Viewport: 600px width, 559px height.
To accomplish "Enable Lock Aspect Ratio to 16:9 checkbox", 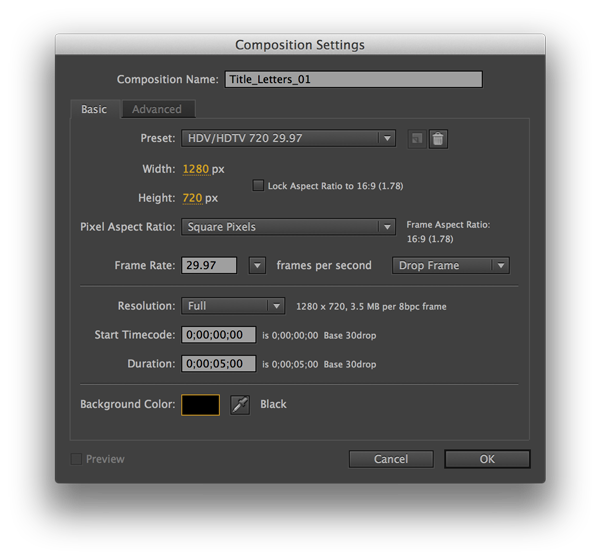I will [259, 186].
